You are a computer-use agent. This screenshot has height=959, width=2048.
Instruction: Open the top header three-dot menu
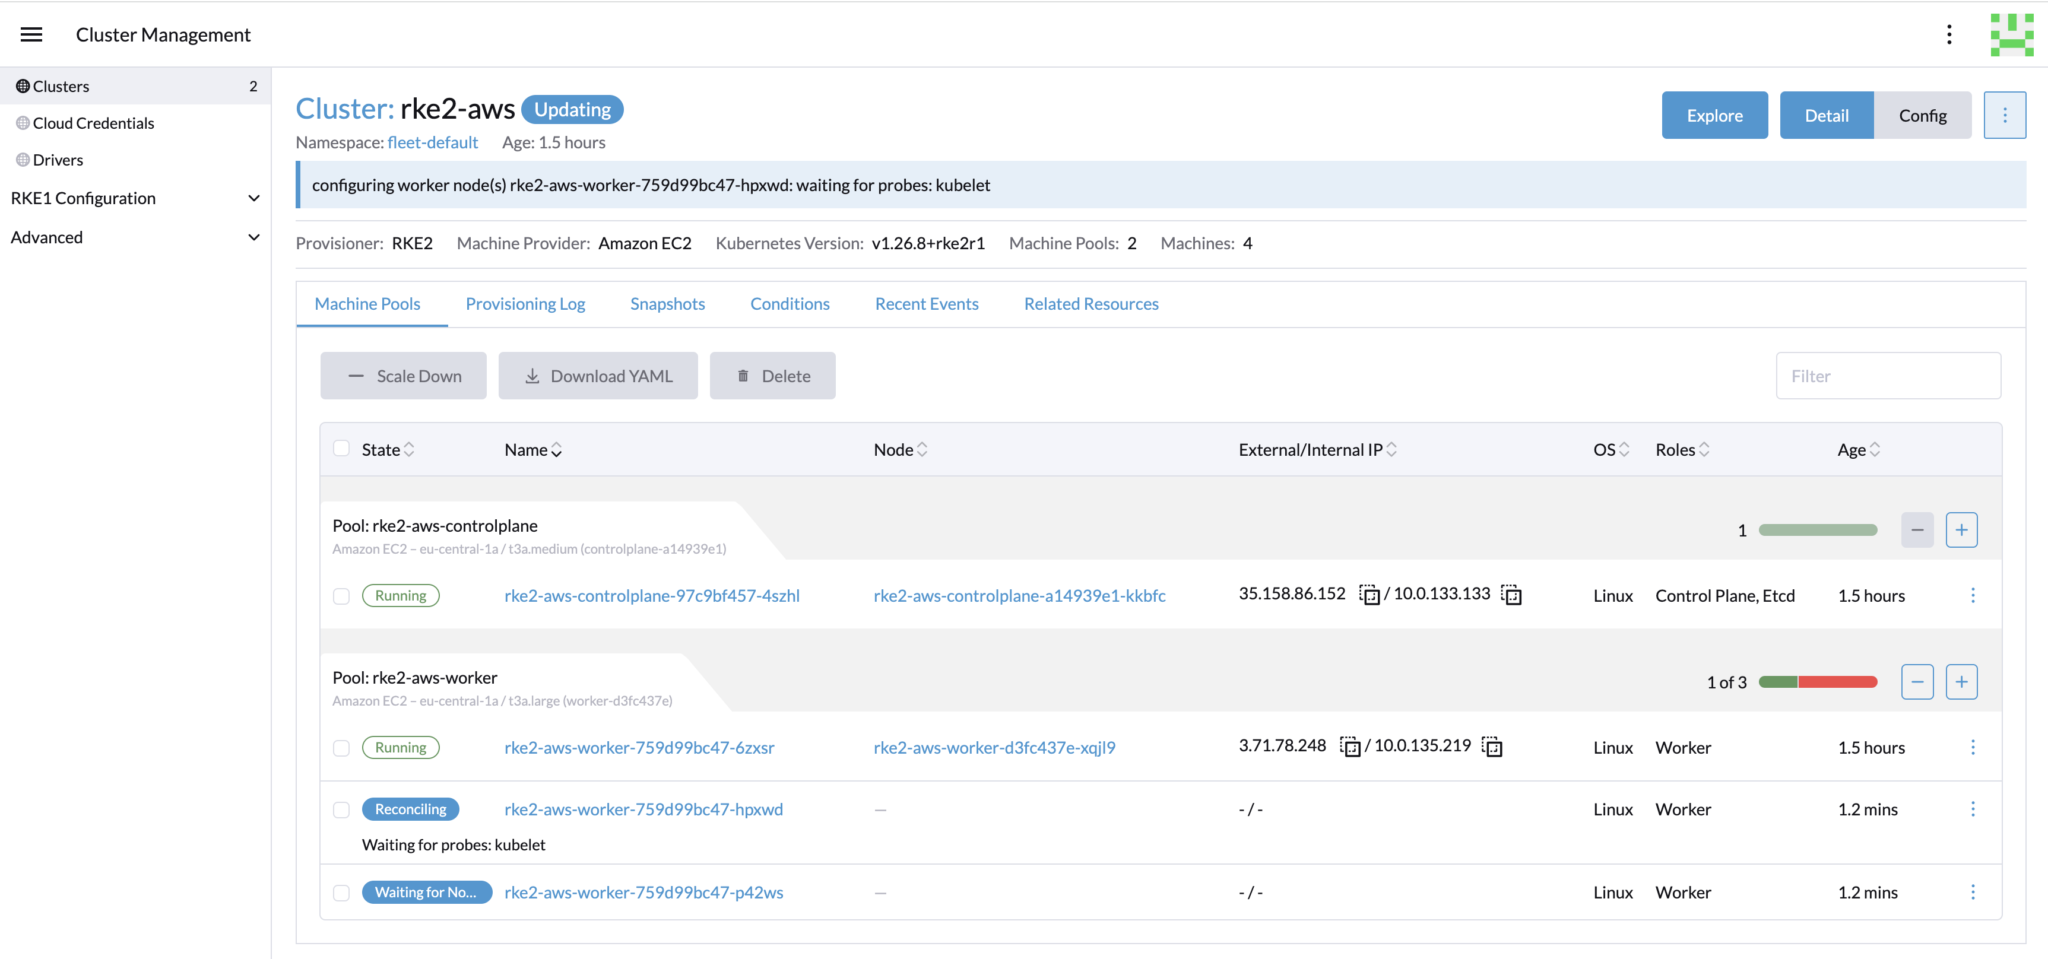click(1949, 35)
